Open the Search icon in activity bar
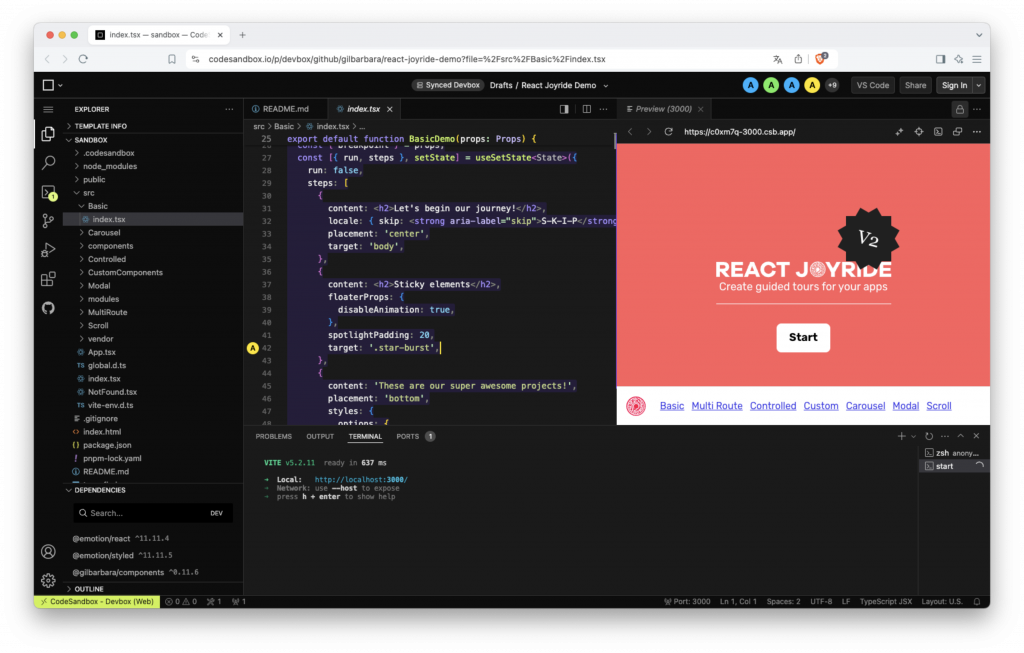Image resolution: width=1024 pixels, height=653 pixels. (48, 163)
